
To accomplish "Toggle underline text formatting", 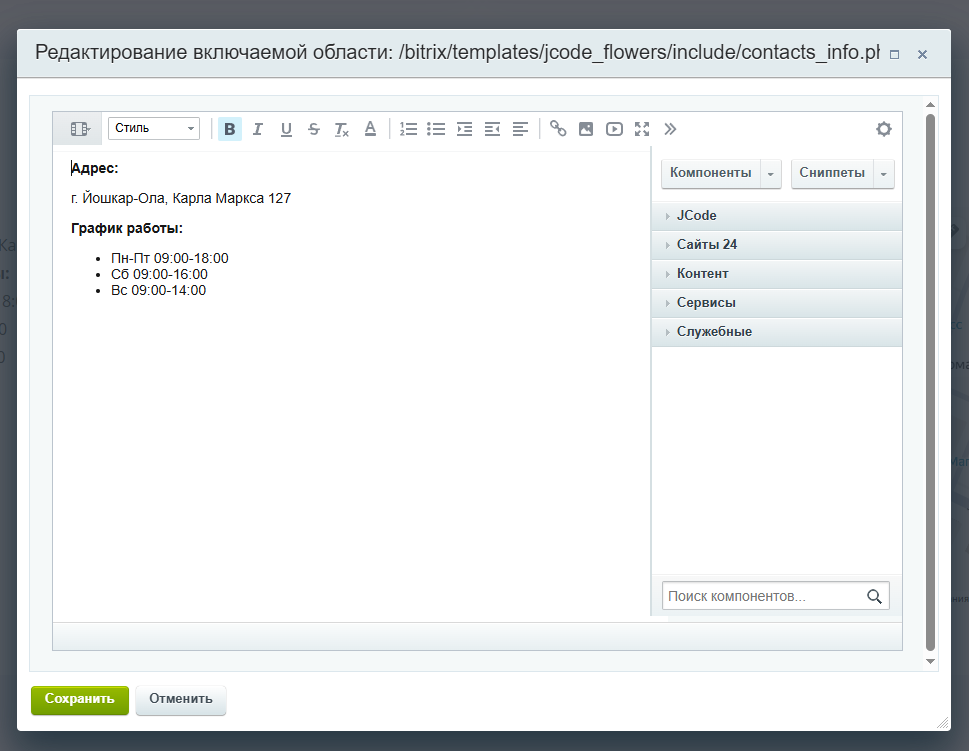I will pos(286,129).
